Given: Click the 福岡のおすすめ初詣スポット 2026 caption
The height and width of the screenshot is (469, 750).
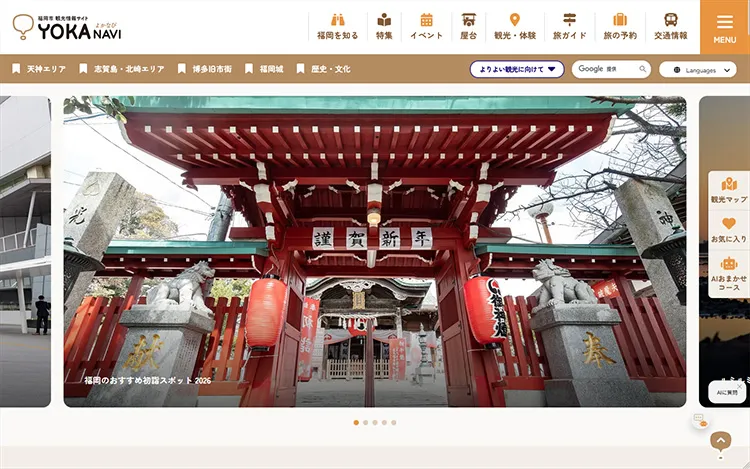Looking at the screenshot, I should tap(147, 381).
